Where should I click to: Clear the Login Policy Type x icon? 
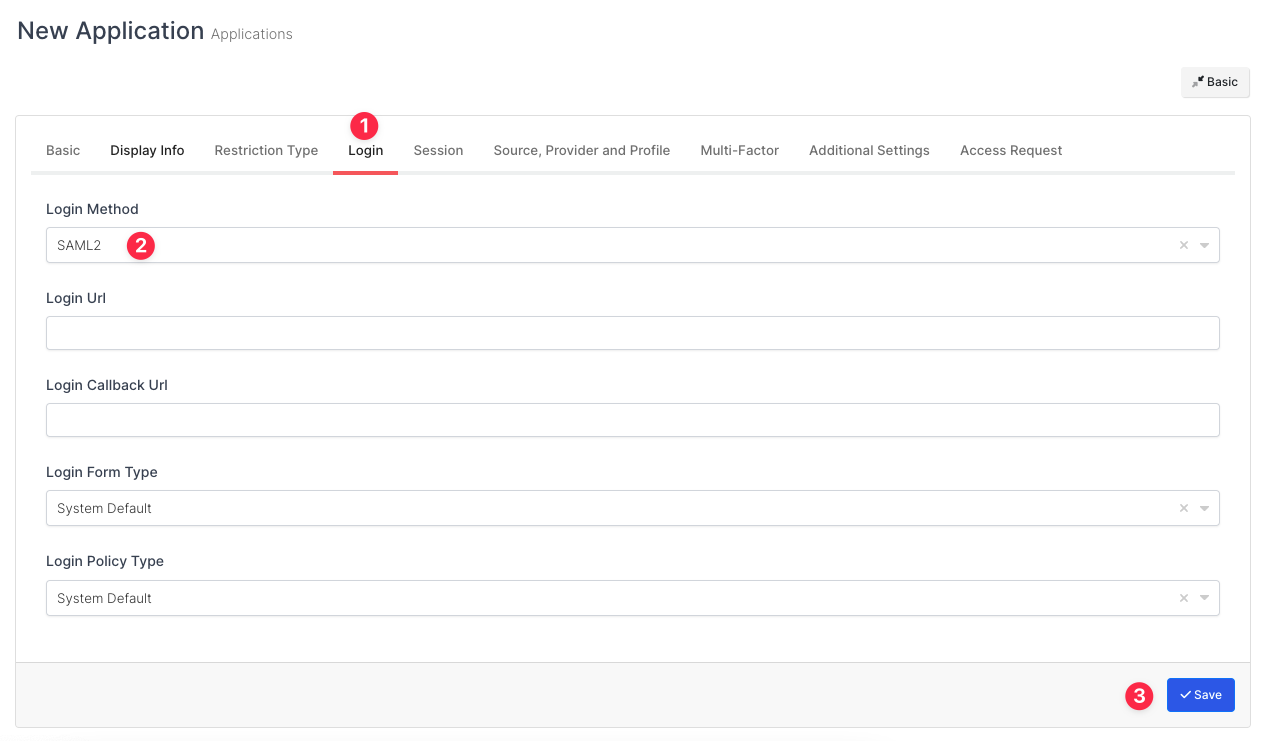click(1184, 598)
